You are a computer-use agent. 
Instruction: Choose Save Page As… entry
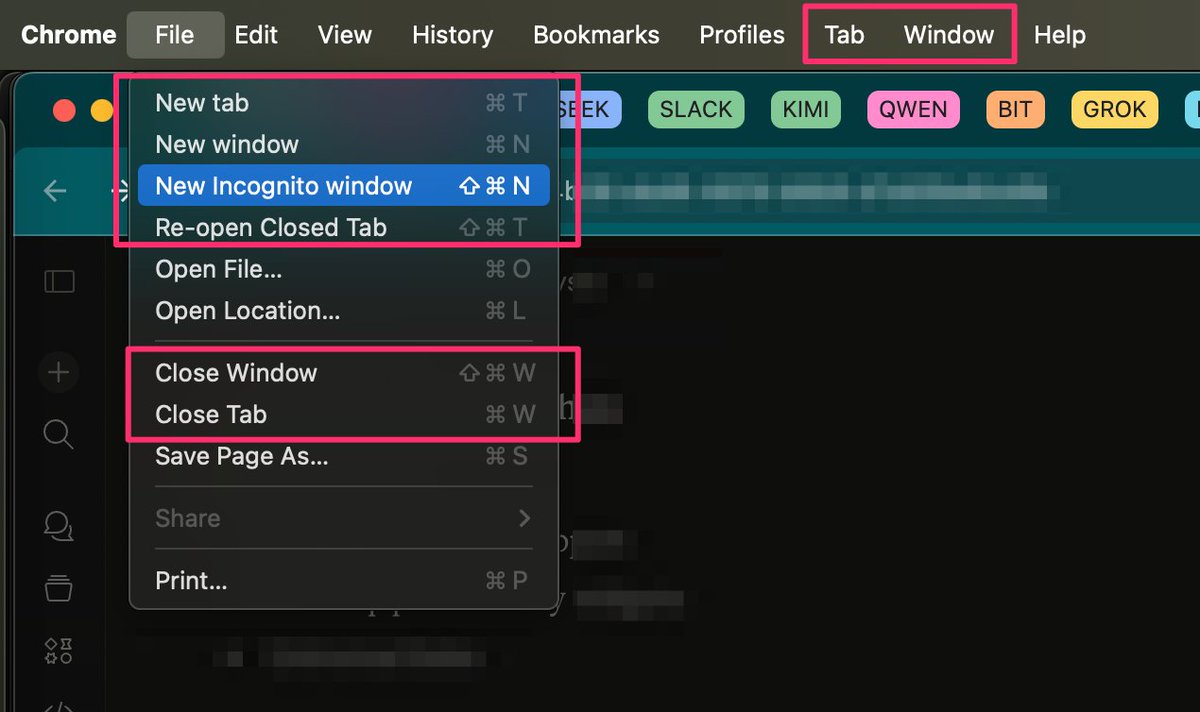[x=343, y=457]
